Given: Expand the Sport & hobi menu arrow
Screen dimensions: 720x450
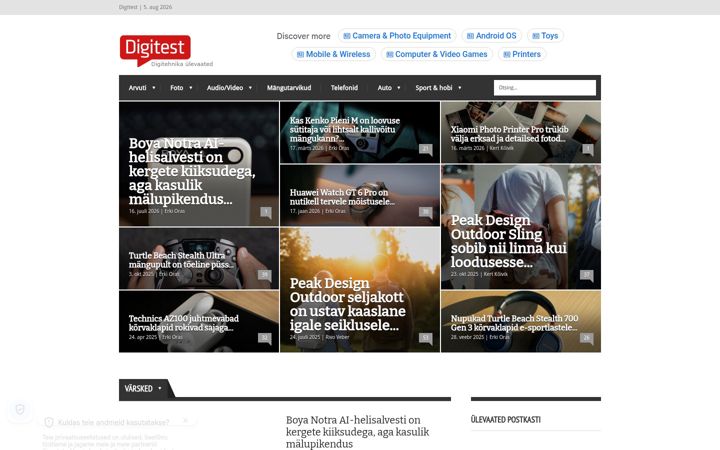Looking at the screenshot, I should point(460,88).
